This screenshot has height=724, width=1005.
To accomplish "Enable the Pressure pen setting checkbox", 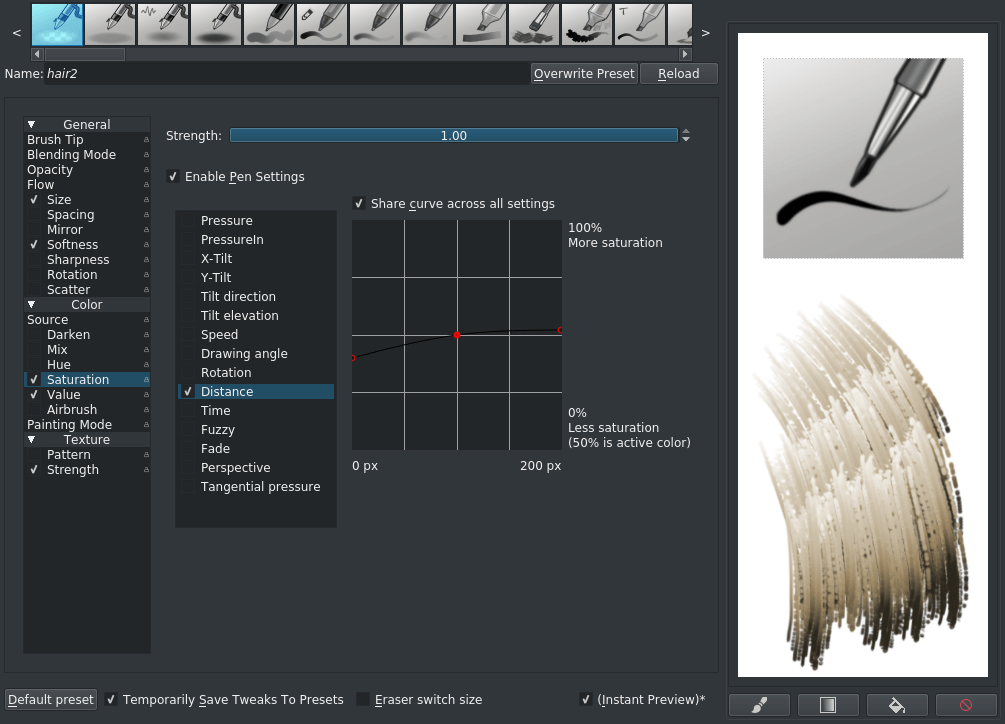I will tap(188, 220).
